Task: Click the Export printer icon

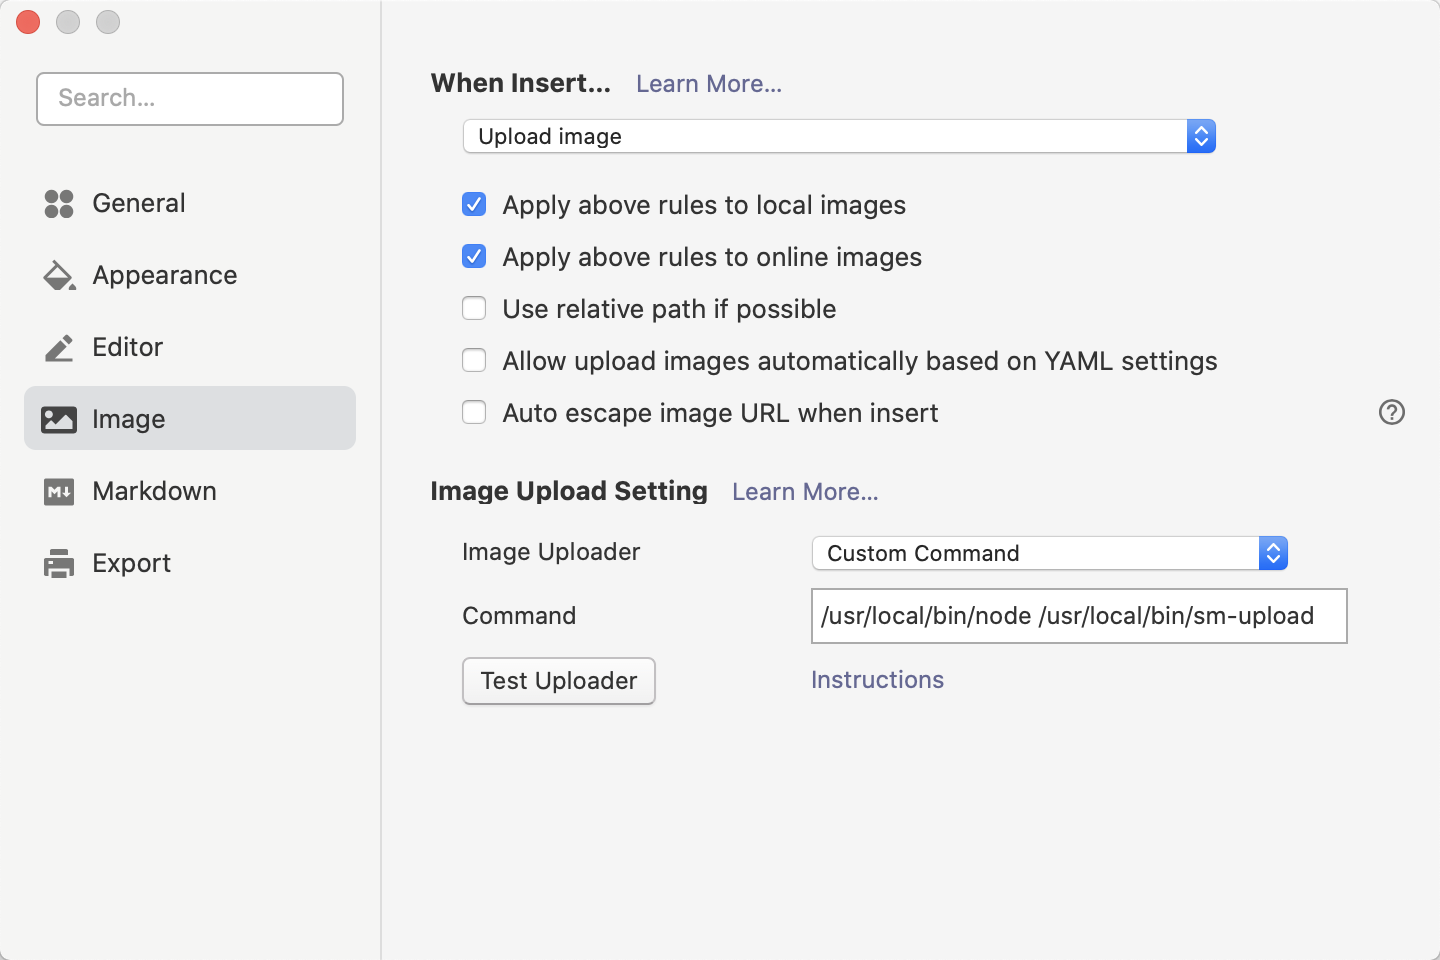Action: [x=59, y=564]
